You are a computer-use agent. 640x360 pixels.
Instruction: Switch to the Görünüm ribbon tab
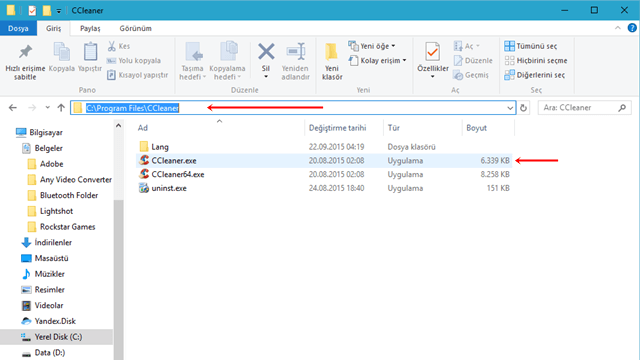click(136, 29)
